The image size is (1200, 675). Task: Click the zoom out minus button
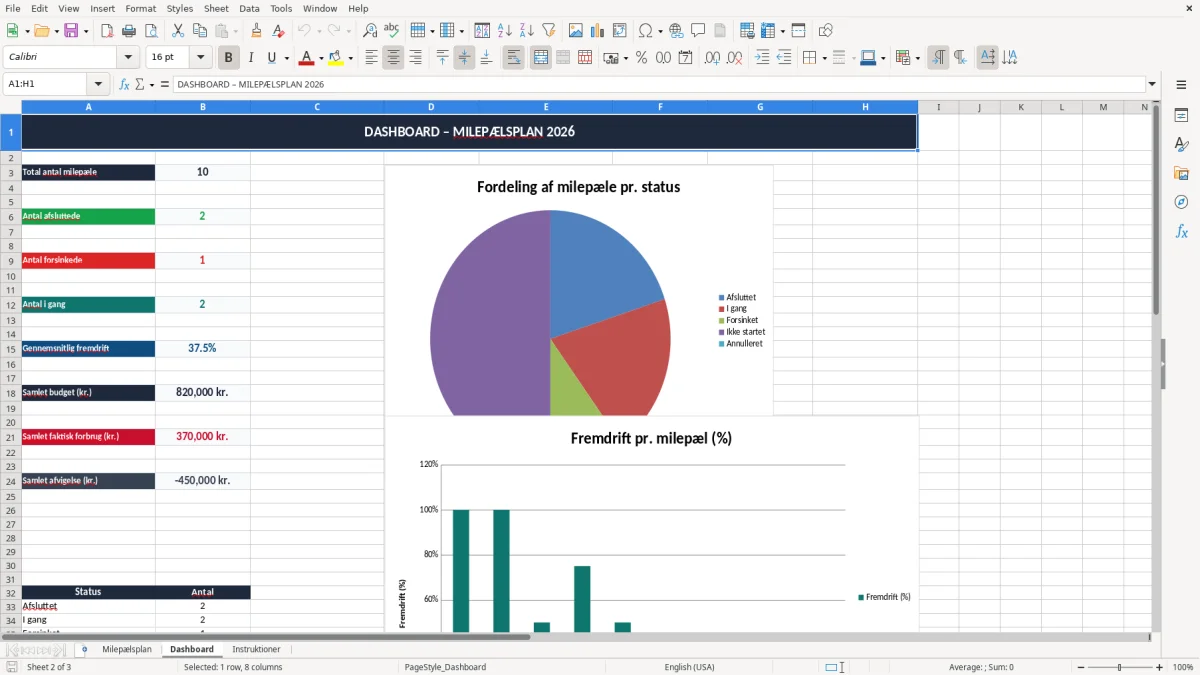1079,667
